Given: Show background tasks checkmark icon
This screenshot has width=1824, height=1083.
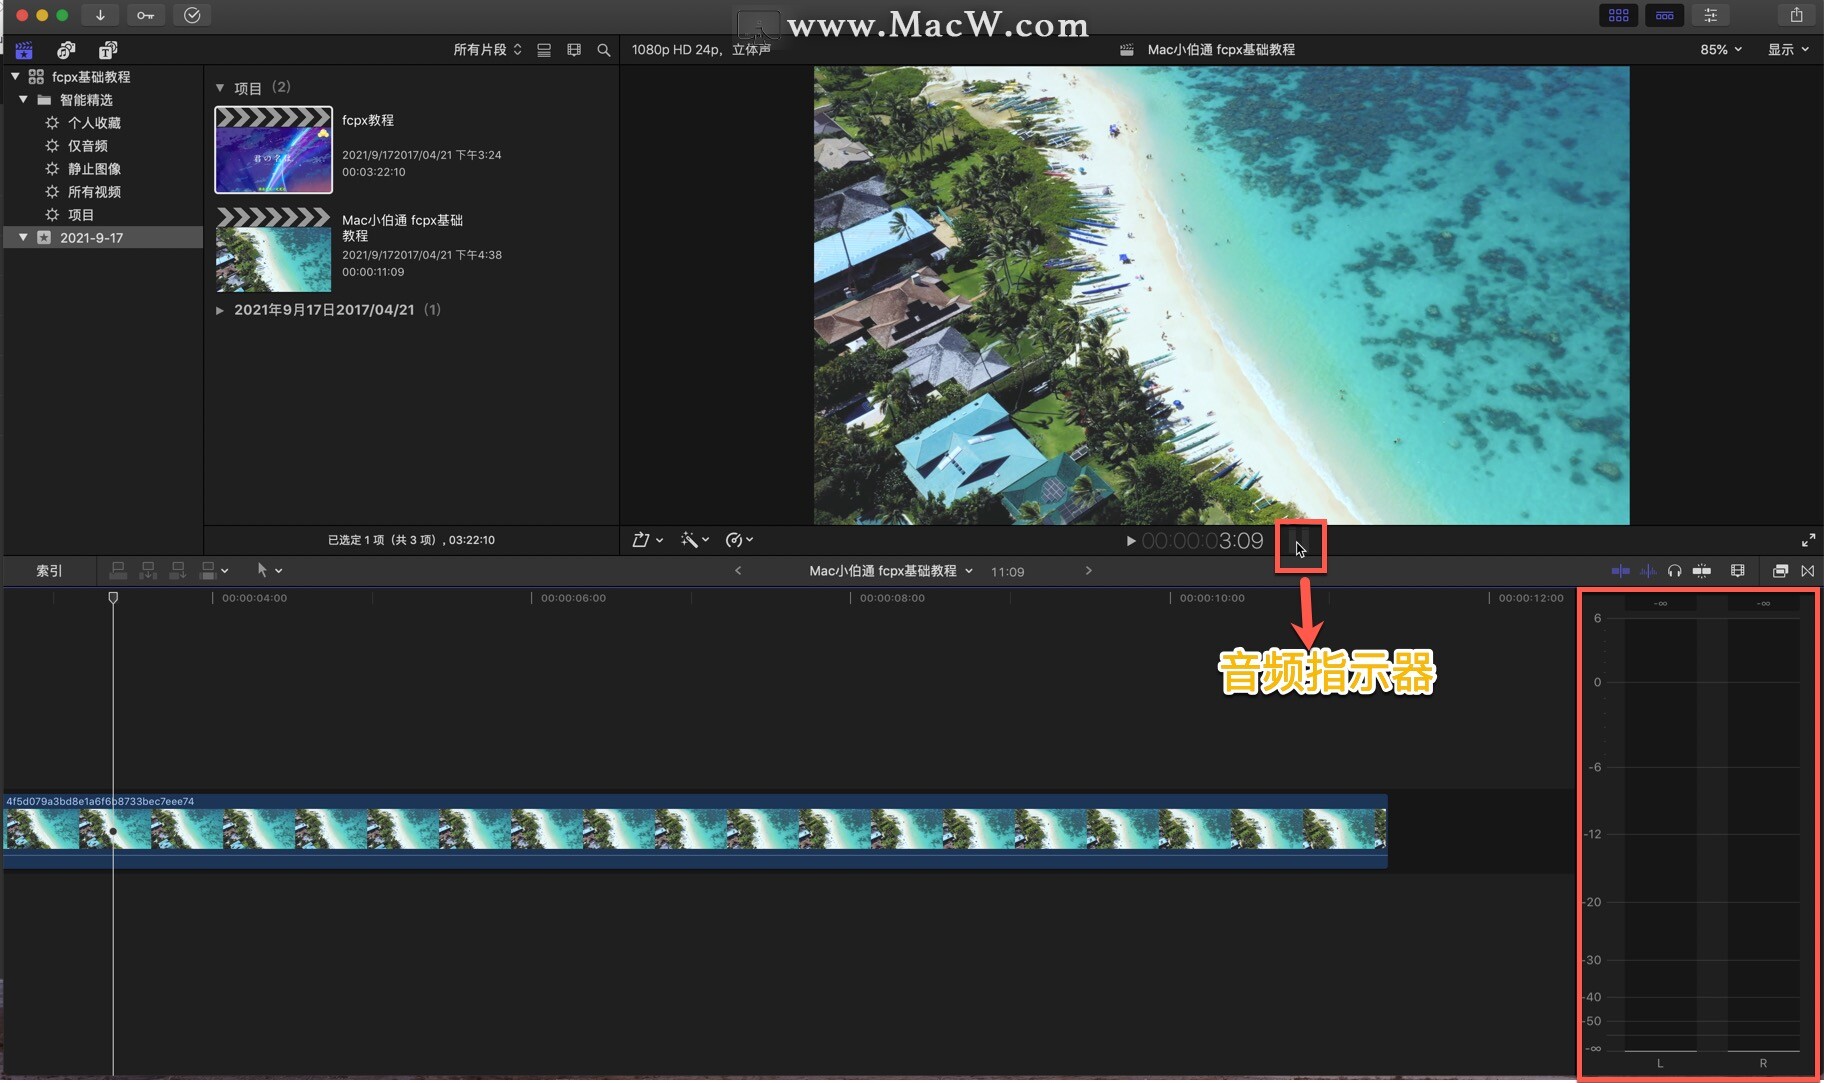Looking at the screenshot, I should (192, 15).
